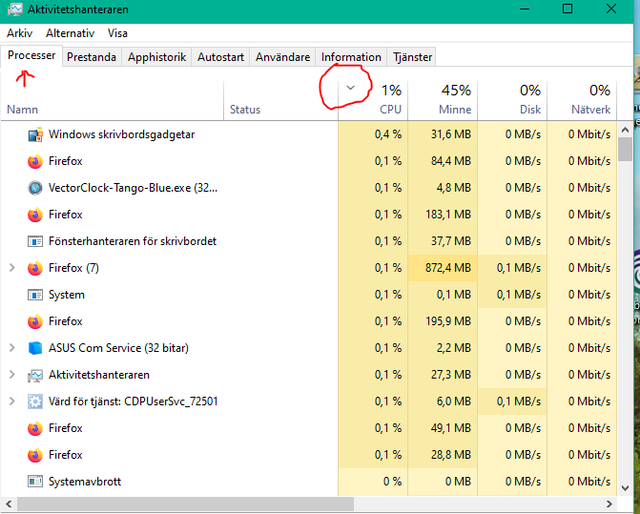The height and width of the screenshot is (514, 640).
Task: Open the Autostart tab
Action: (x=221, y=57)
